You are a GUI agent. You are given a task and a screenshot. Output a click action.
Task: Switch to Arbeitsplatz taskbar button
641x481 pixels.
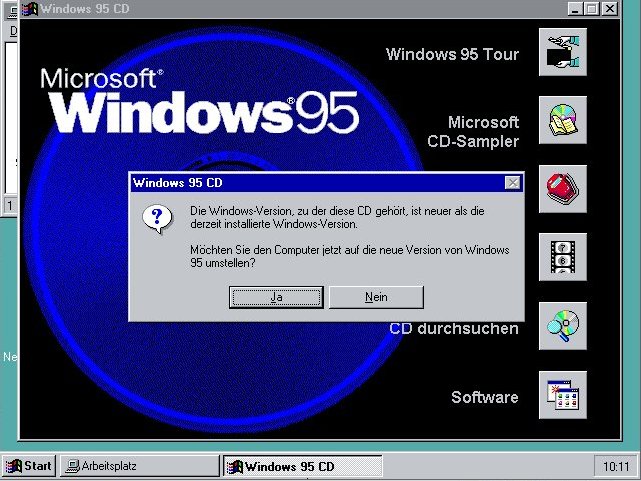coord(139,466)
